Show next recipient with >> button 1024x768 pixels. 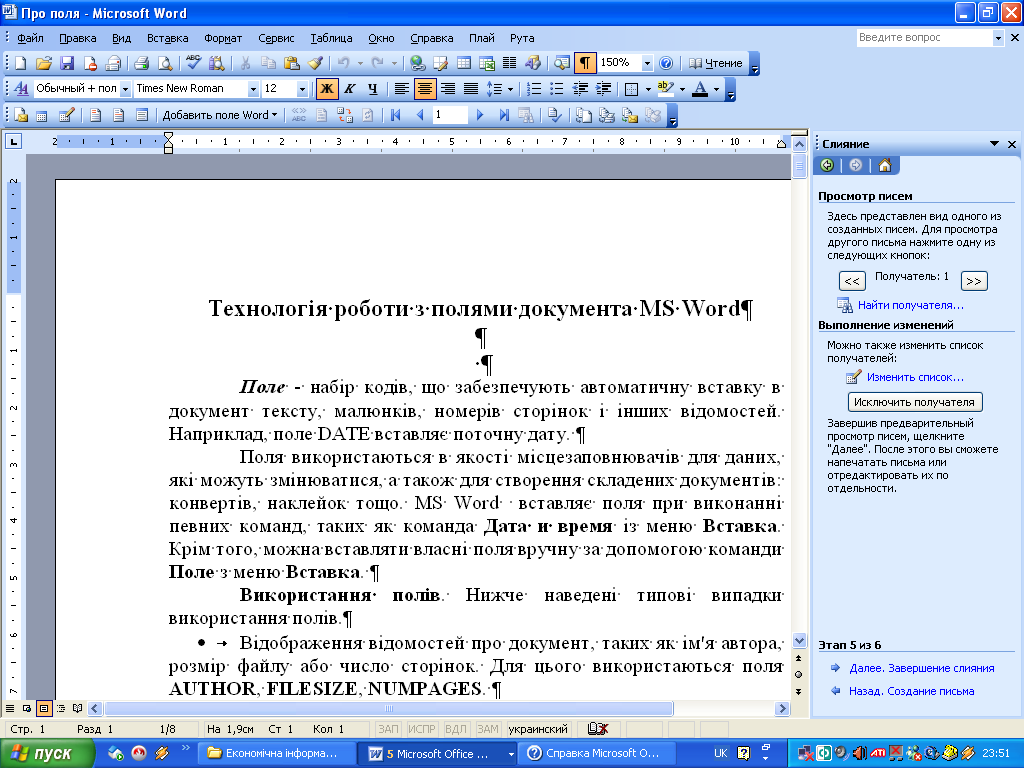coord(974,281)
